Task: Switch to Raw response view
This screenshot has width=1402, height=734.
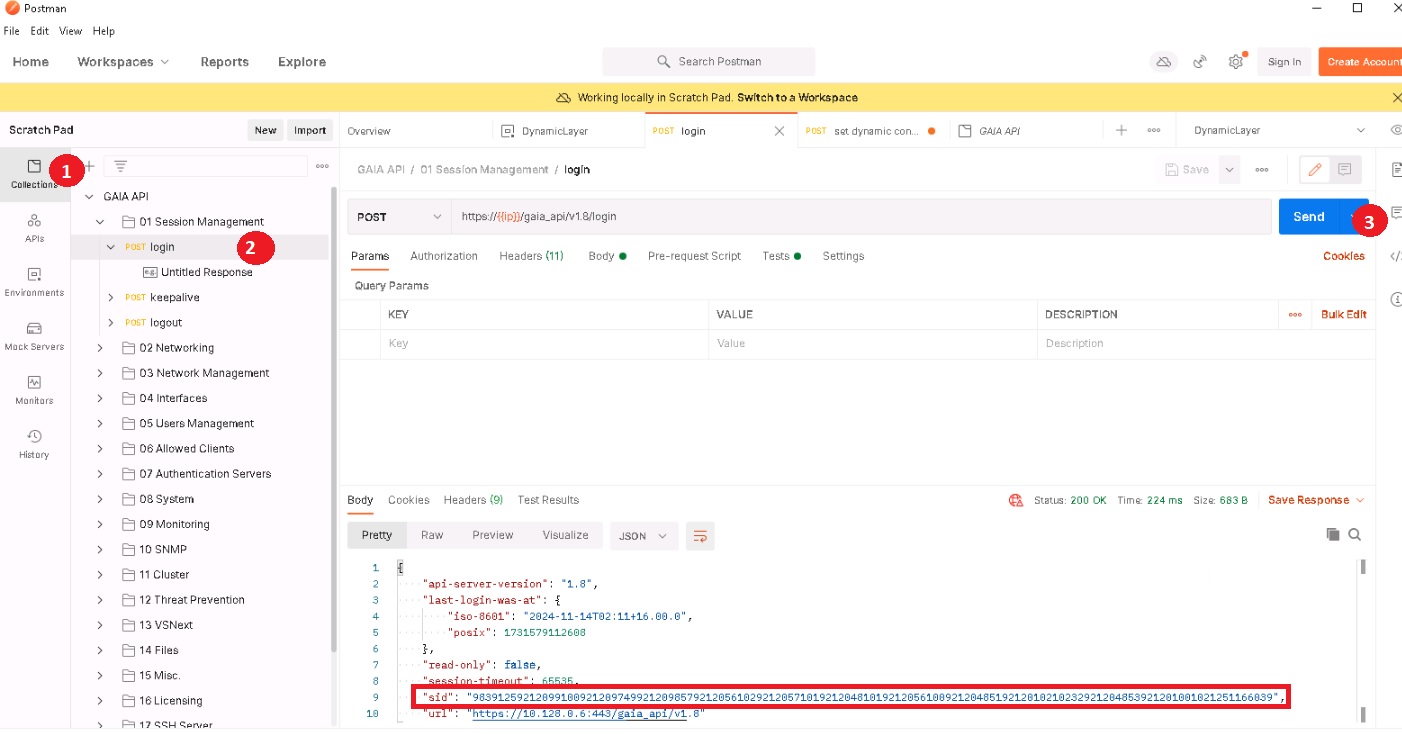Action: tap(432, 535)
